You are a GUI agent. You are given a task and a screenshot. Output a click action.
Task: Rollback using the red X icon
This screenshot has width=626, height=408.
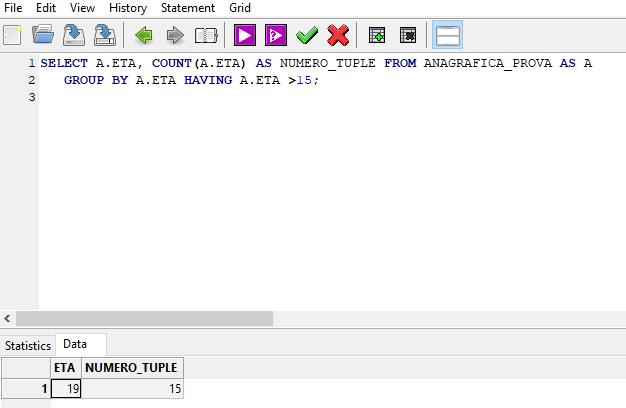click(x=338, y=35)
